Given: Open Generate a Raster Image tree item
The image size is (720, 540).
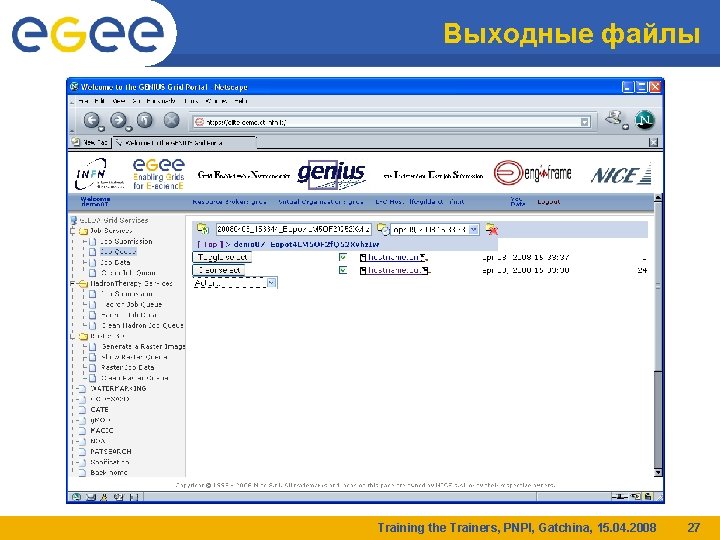Looking at the screenshot, I should click(x=144, y=347).
